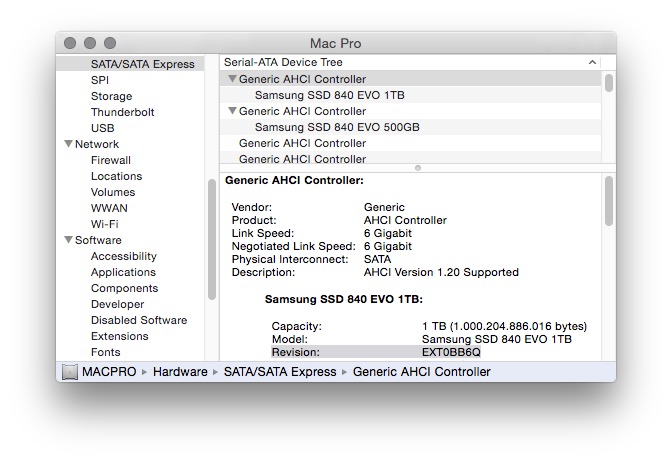Select Developer in the sidebar
This screenshot has height=462, width=672.
117,304
